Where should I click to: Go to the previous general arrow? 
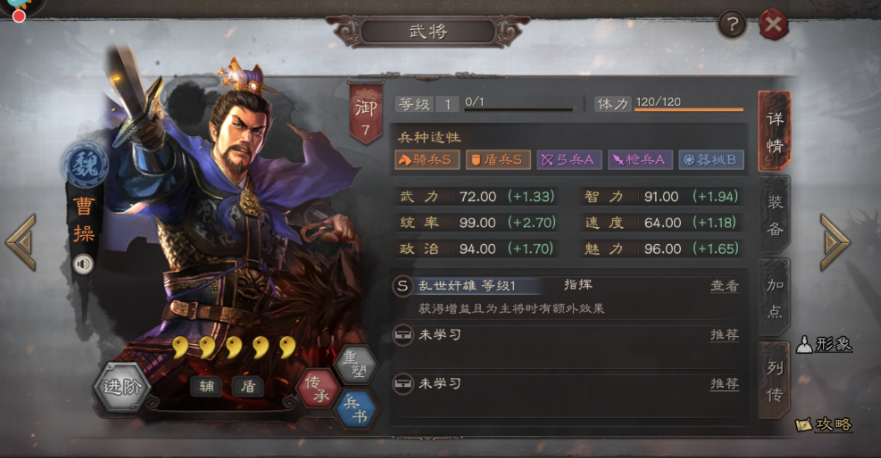pos(21,242)
